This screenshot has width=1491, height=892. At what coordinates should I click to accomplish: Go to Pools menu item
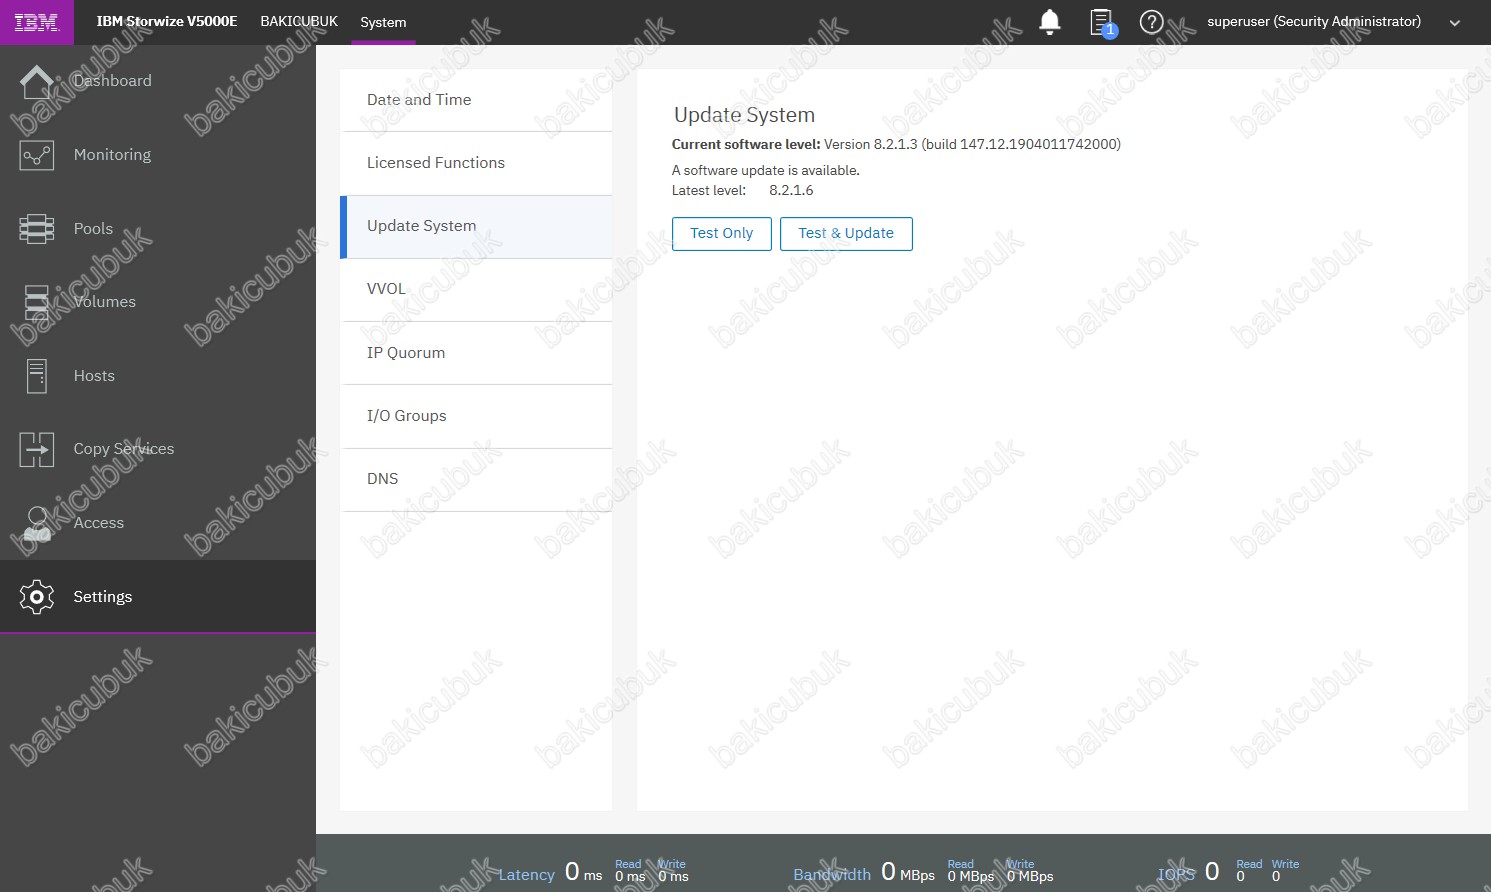pyautogui.click(x=93, y=229)
